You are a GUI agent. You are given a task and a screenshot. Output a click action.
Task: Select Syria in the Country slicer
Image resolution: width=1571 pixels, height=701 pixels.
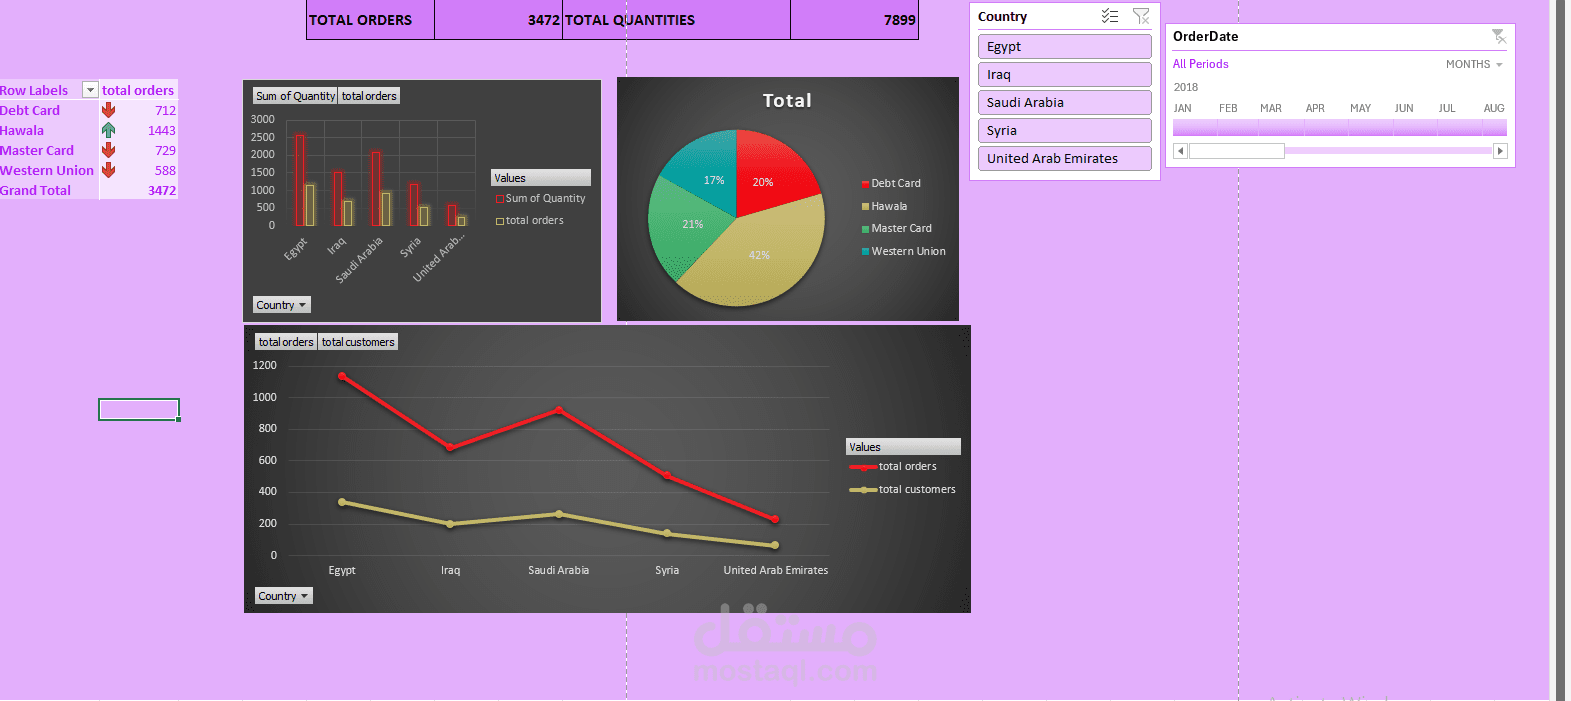click(1064, 131)
